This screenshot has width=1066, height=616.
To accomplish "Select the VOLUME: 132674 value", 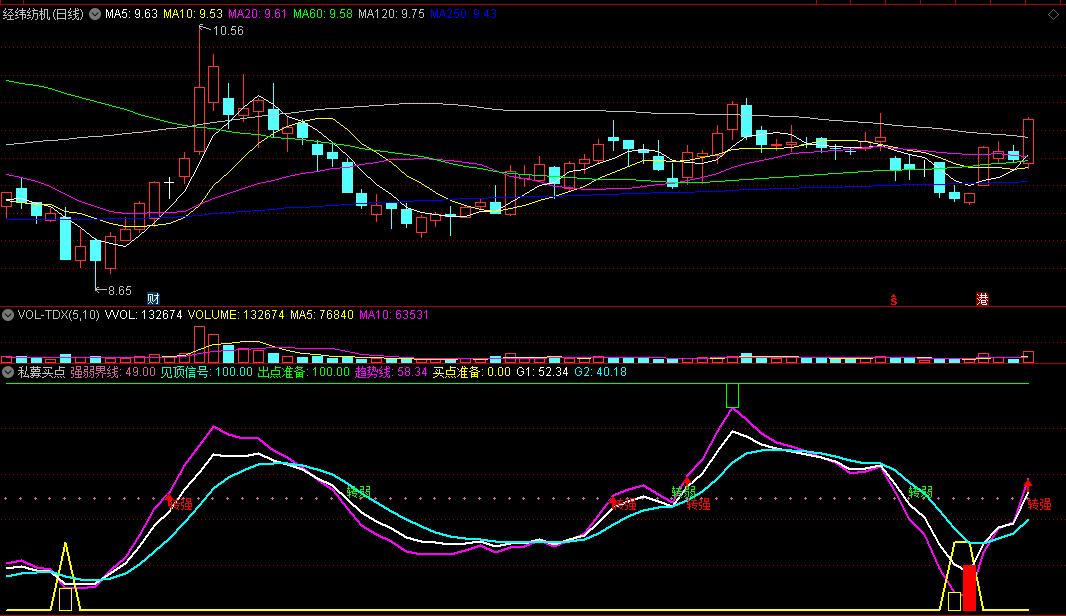I will coord(236,315).
